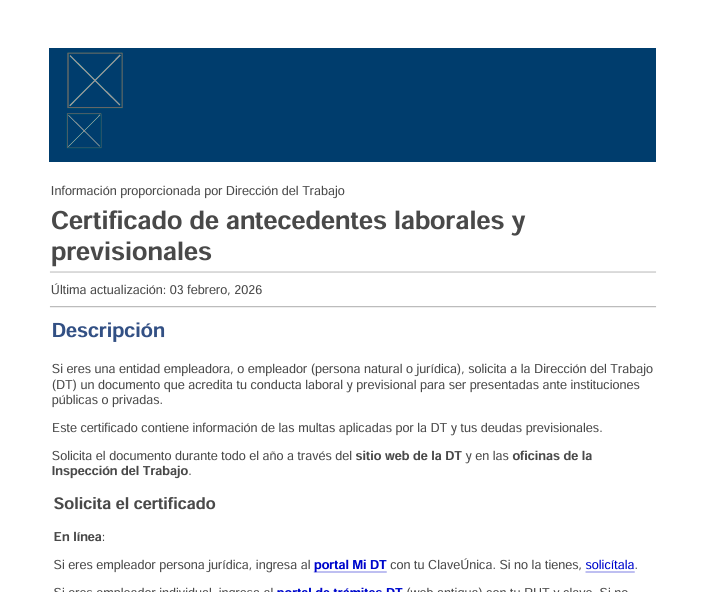Click the Última actualización date line
Image resolution: width=708 pixels, height=592 pixels.
point(156,290)
